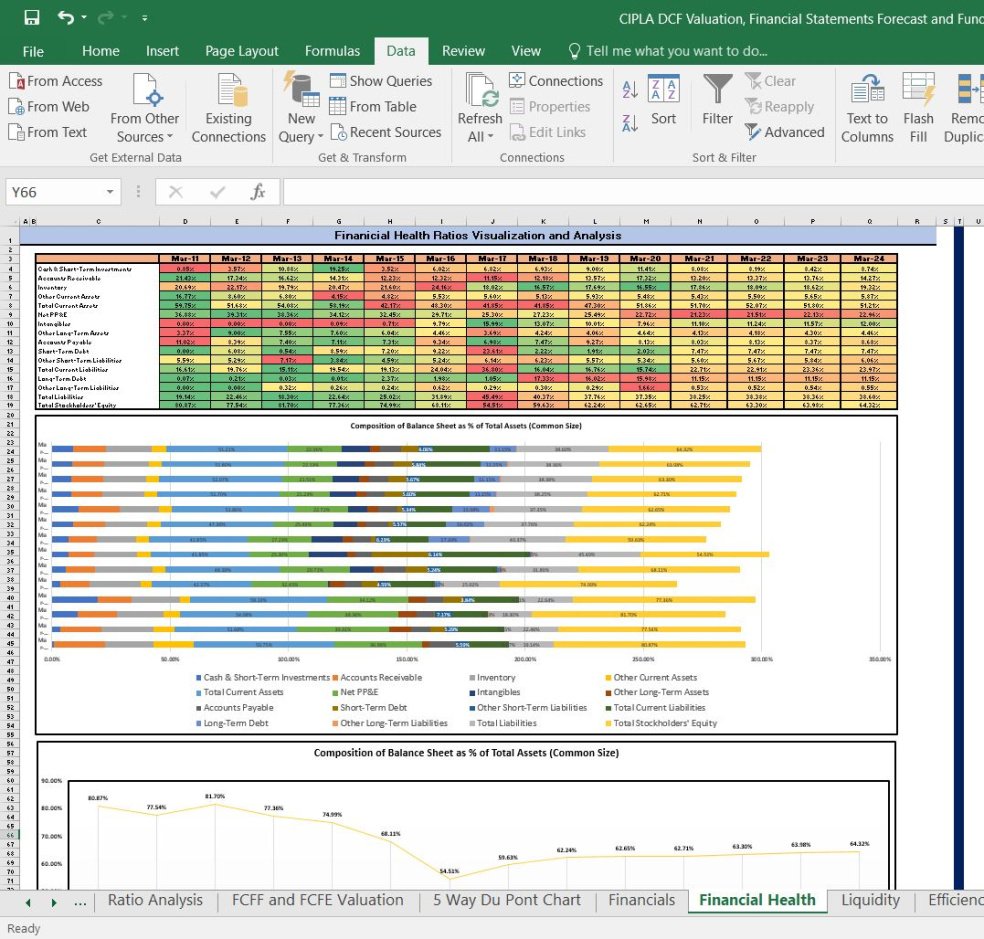984x939 pixels.
Task: Click the Tell me what you want box
Action: pyautogui.click(x=668, y=51)
